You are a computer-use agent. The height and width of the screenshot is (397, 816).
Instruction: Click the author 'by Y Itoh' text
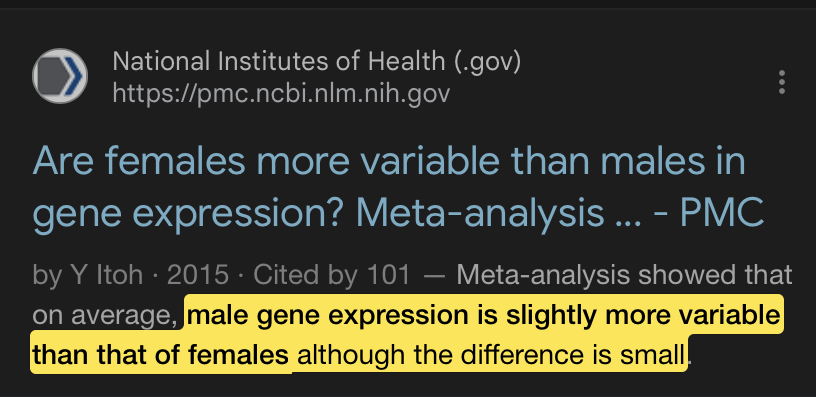coord(87,275)
